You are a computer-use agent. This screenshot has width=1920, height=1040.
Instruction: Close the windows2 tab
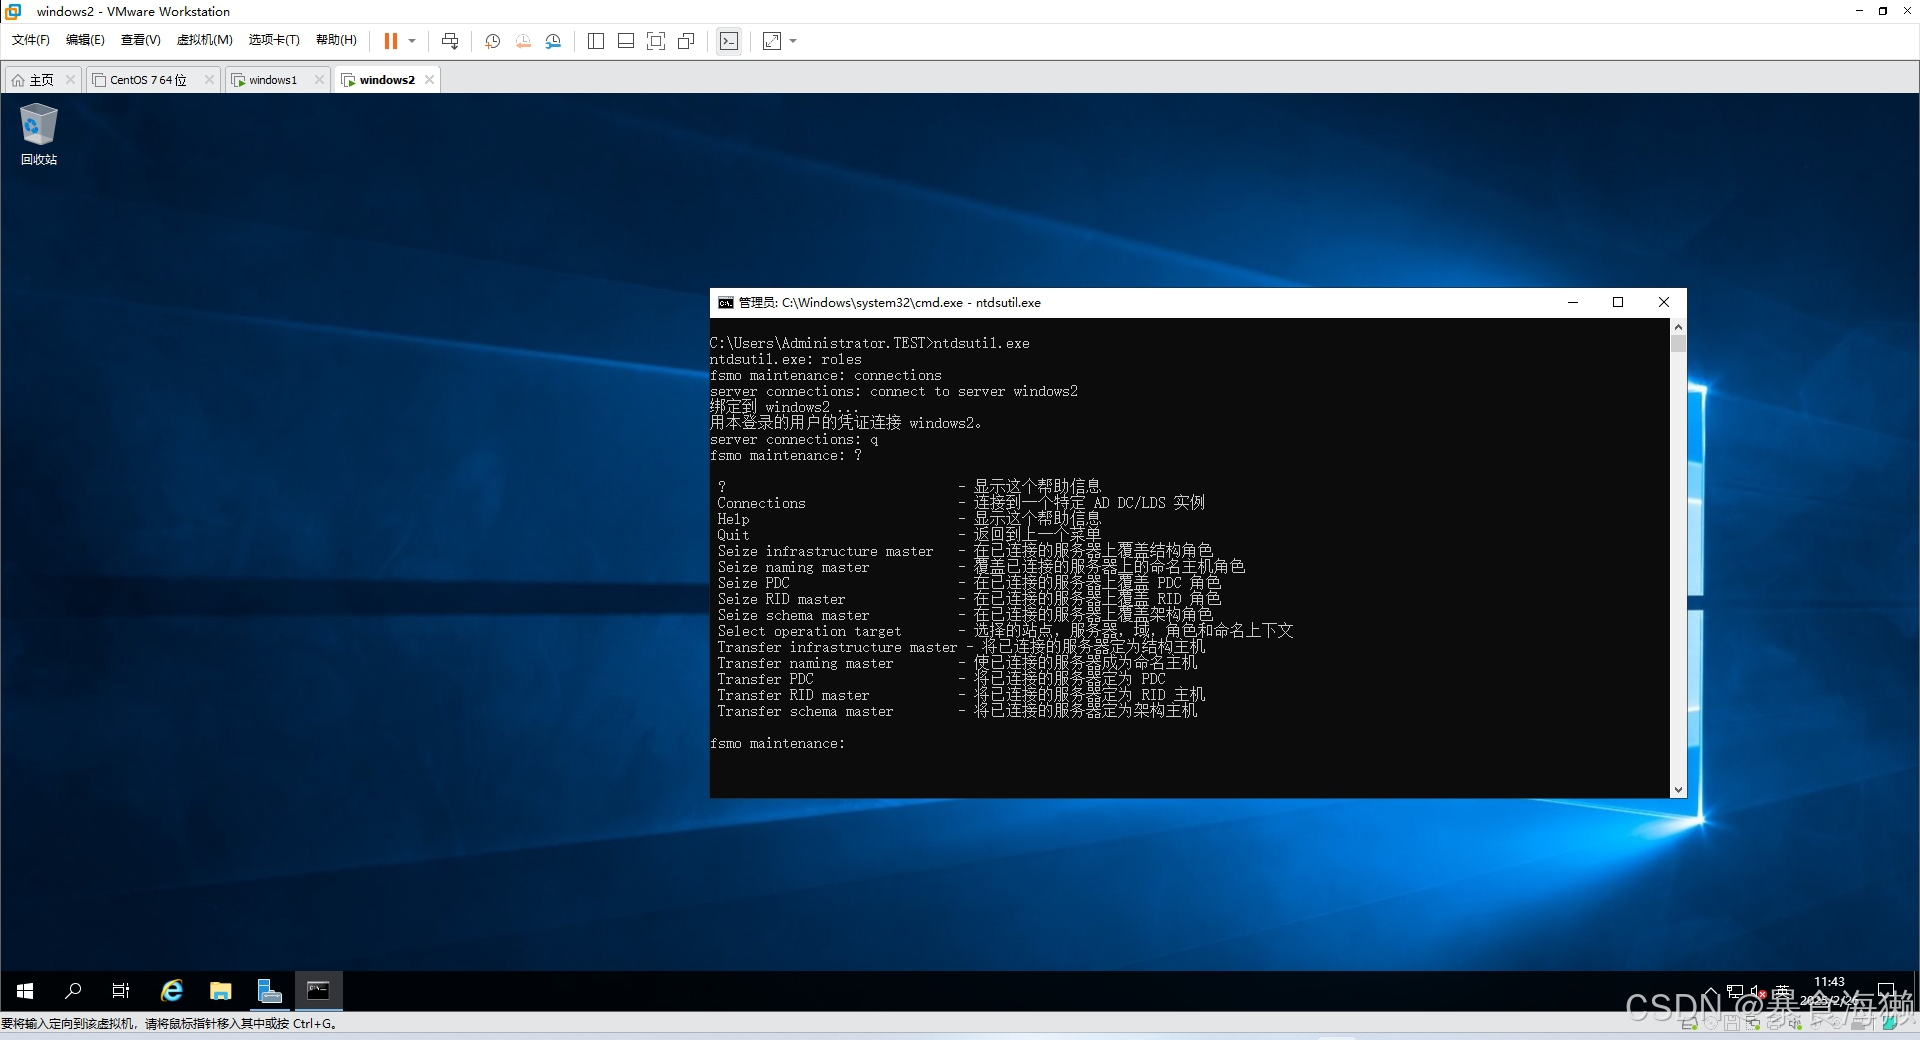click(430, 80)
